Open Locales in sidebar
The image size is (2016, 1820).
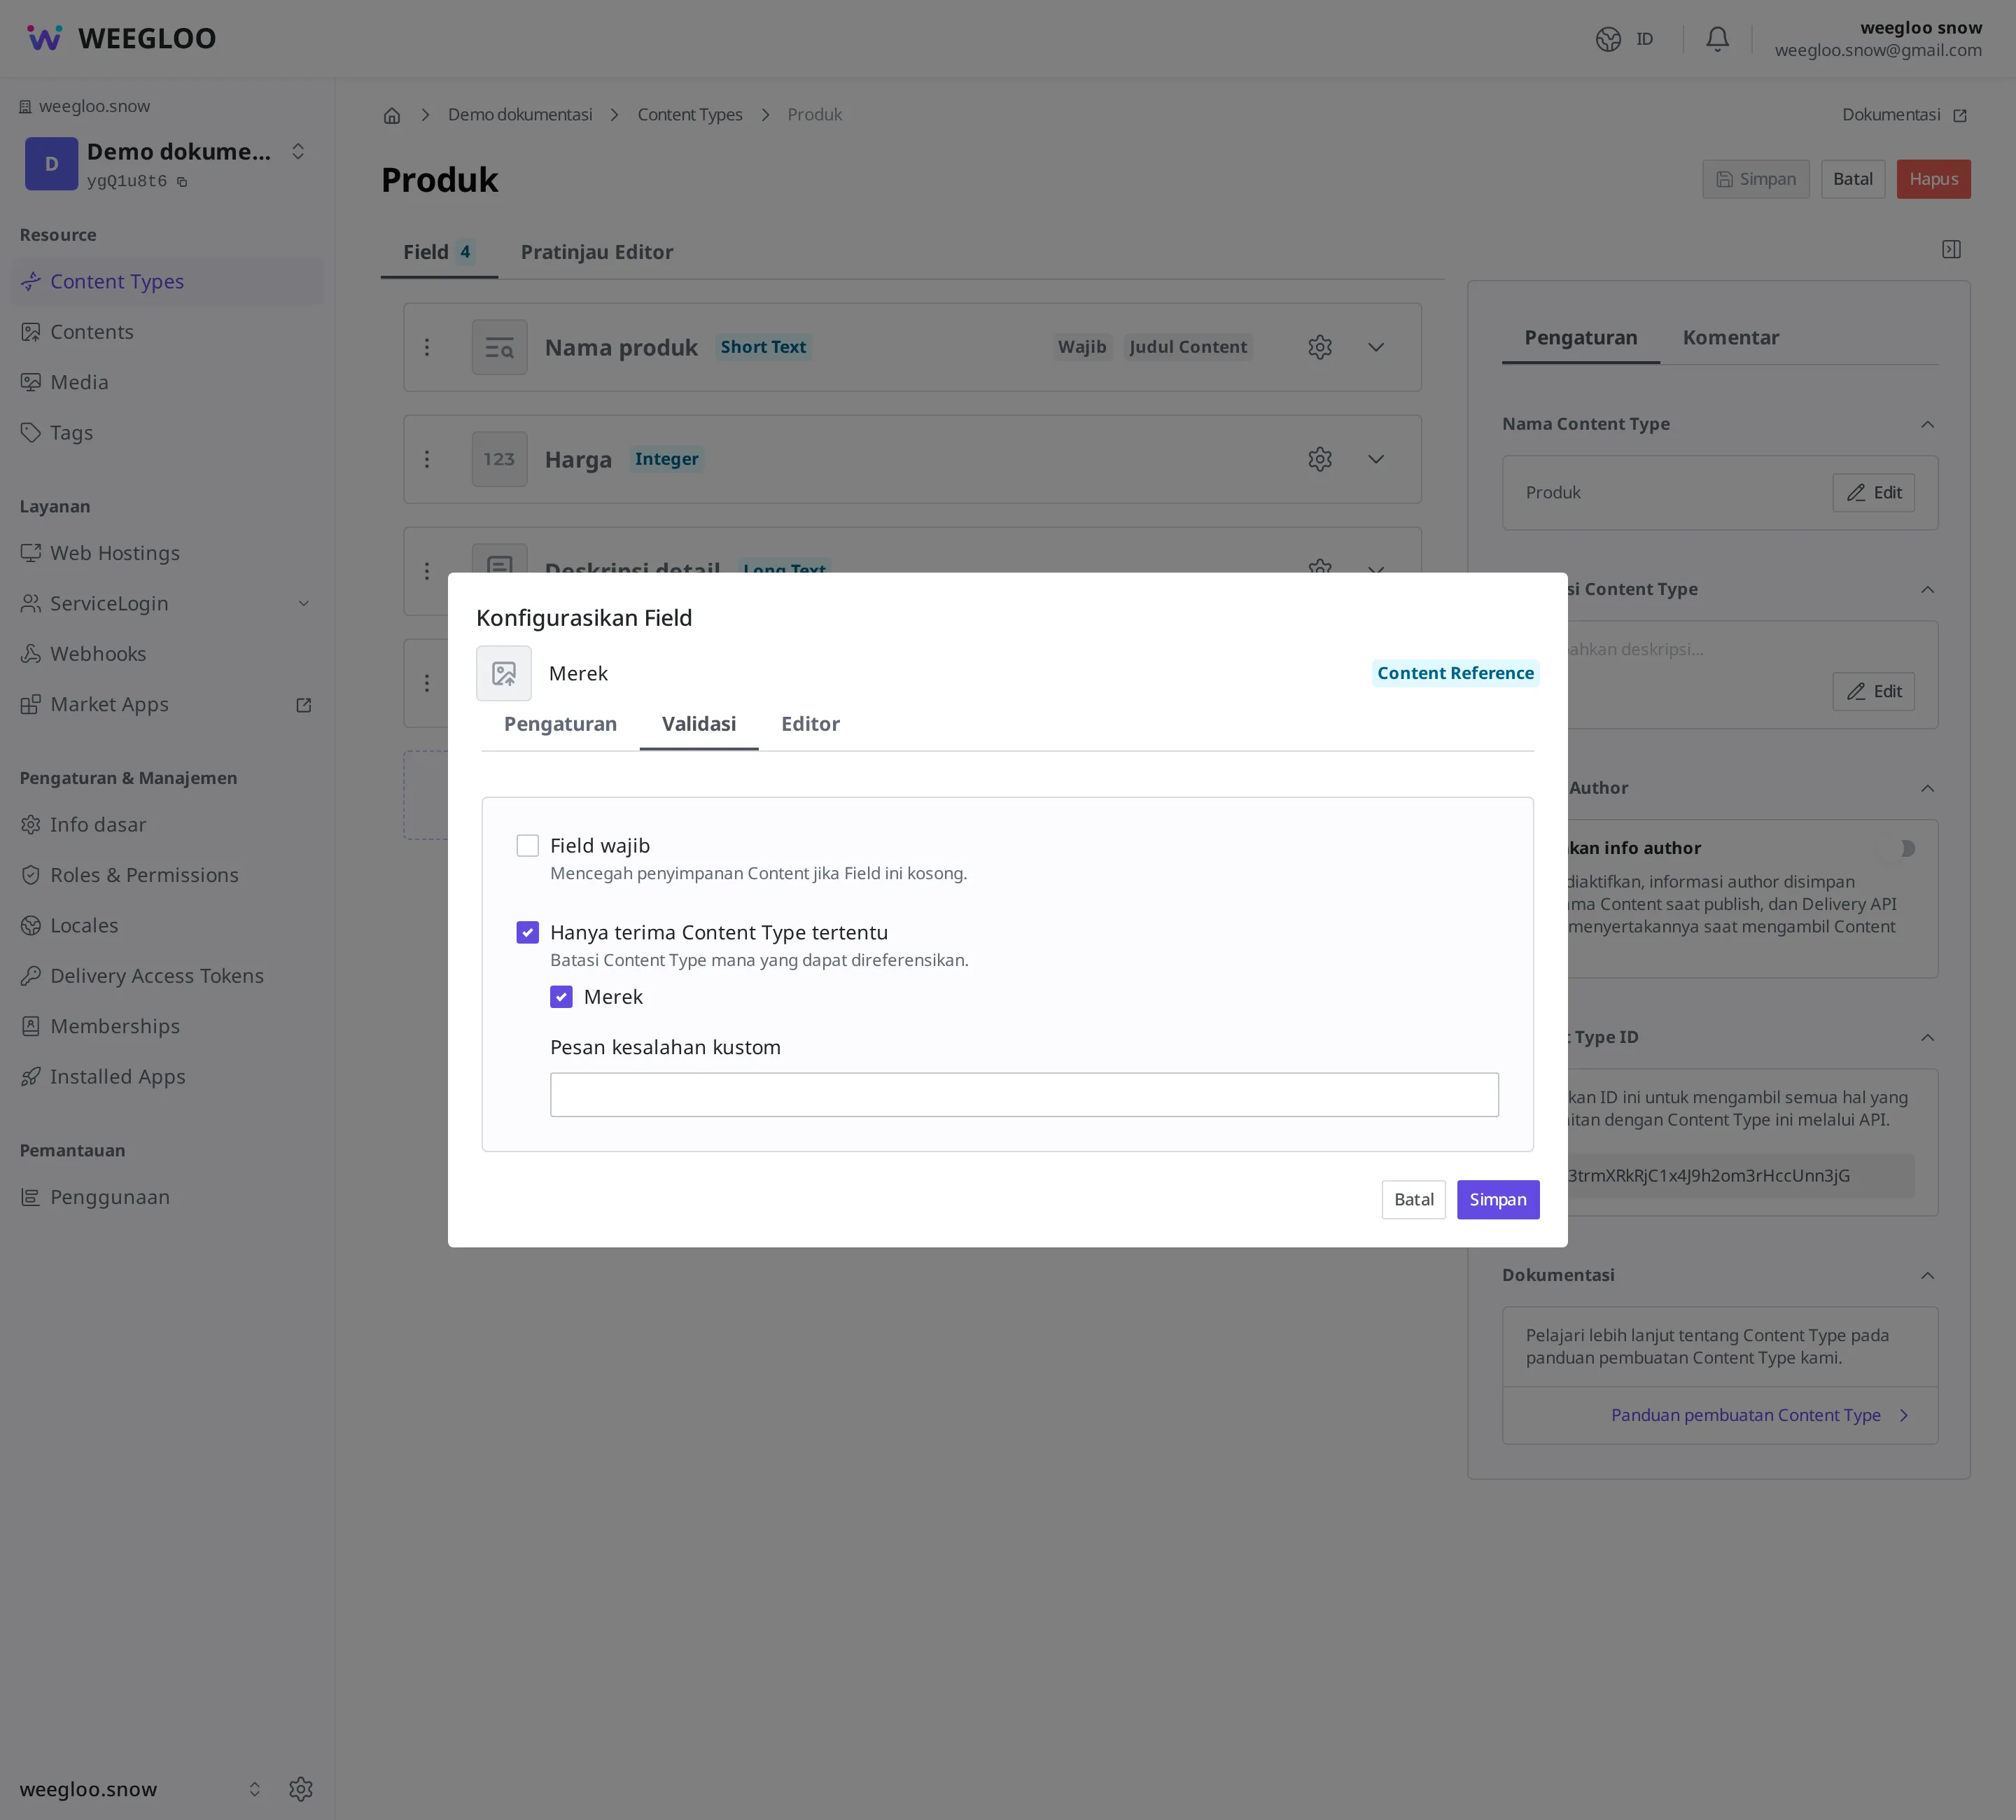167,926
